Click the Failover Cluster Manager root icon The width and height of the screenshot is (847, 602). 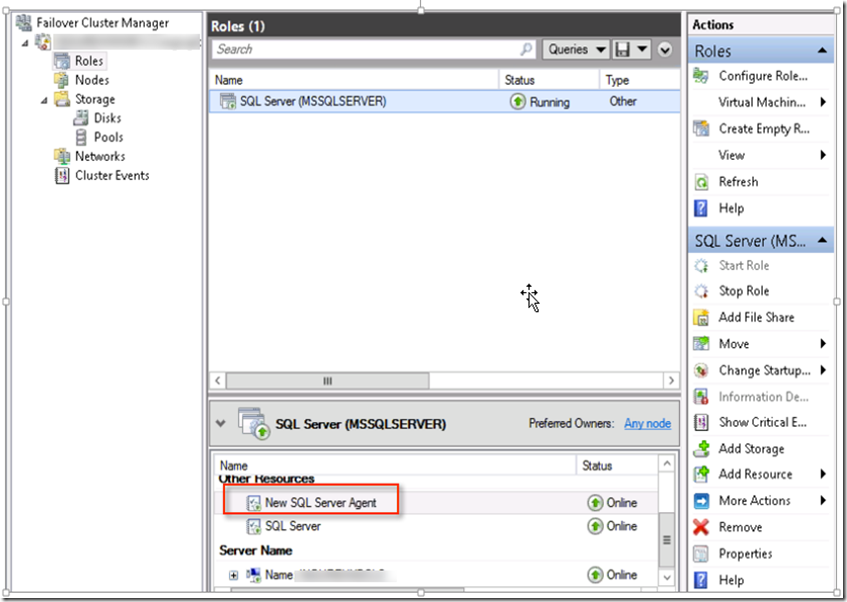click(24, 23)
